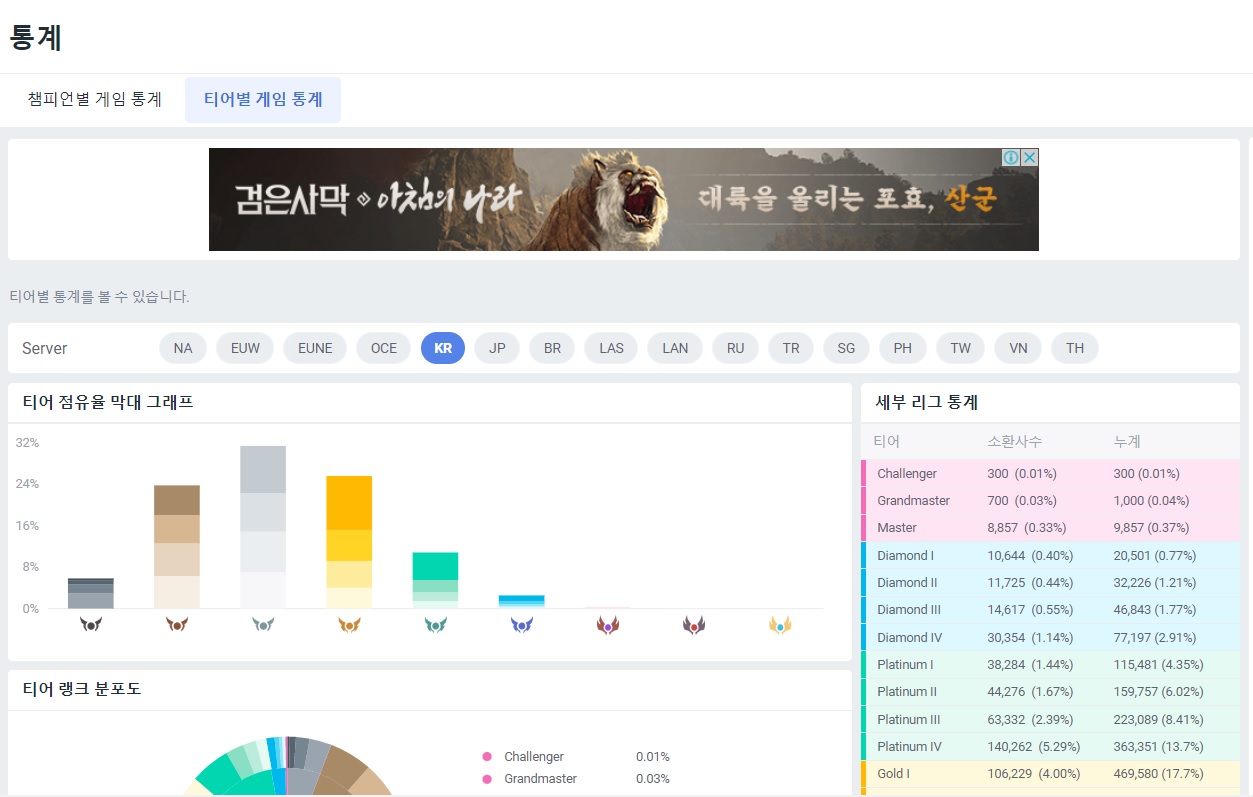Select the VN server
Screen dimensions: 1253x797
[1018, 348]
